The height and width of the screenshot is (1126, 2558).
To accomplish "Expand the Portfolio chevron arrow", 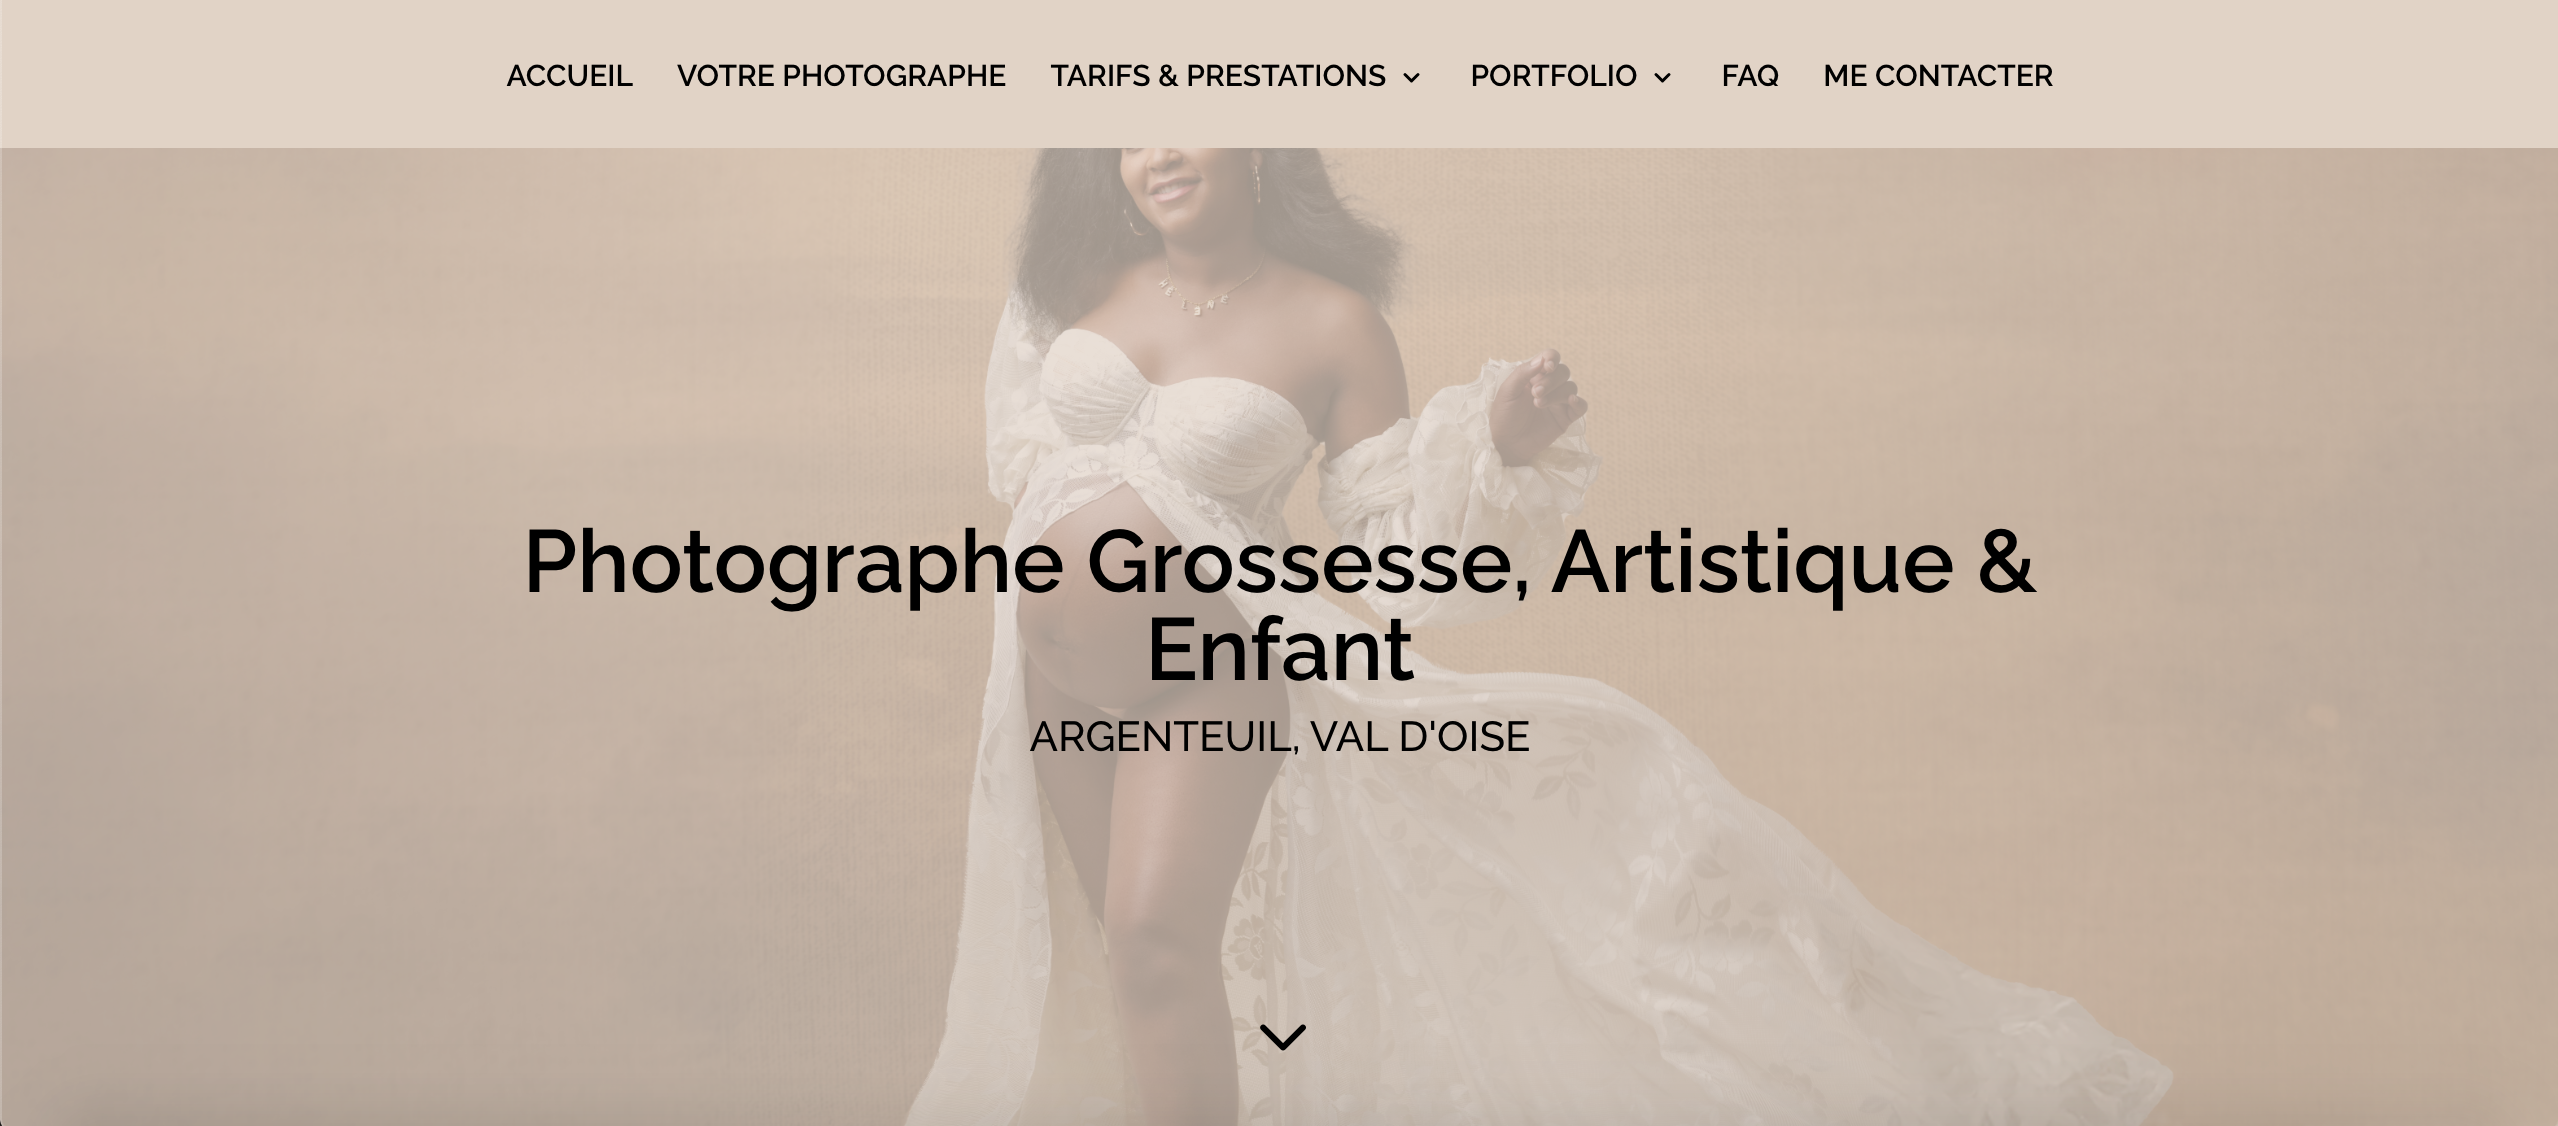I will [x=1662, y=78].
